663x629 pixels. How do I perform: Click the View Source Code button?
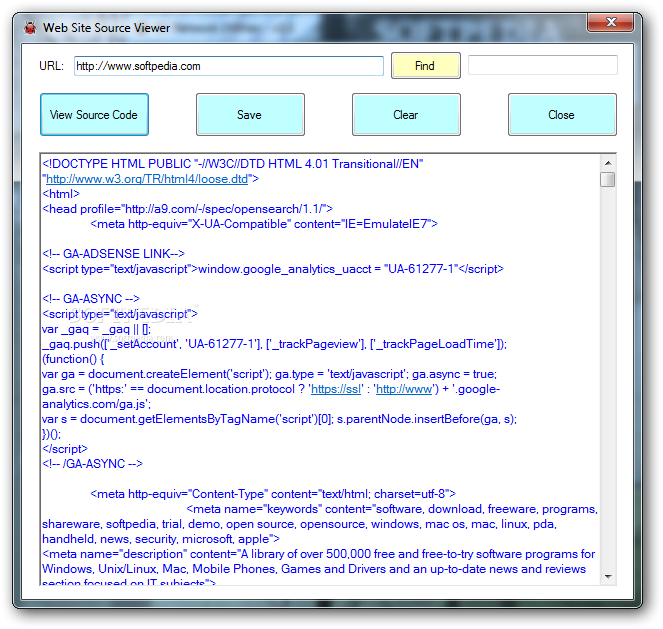[94, 115]
